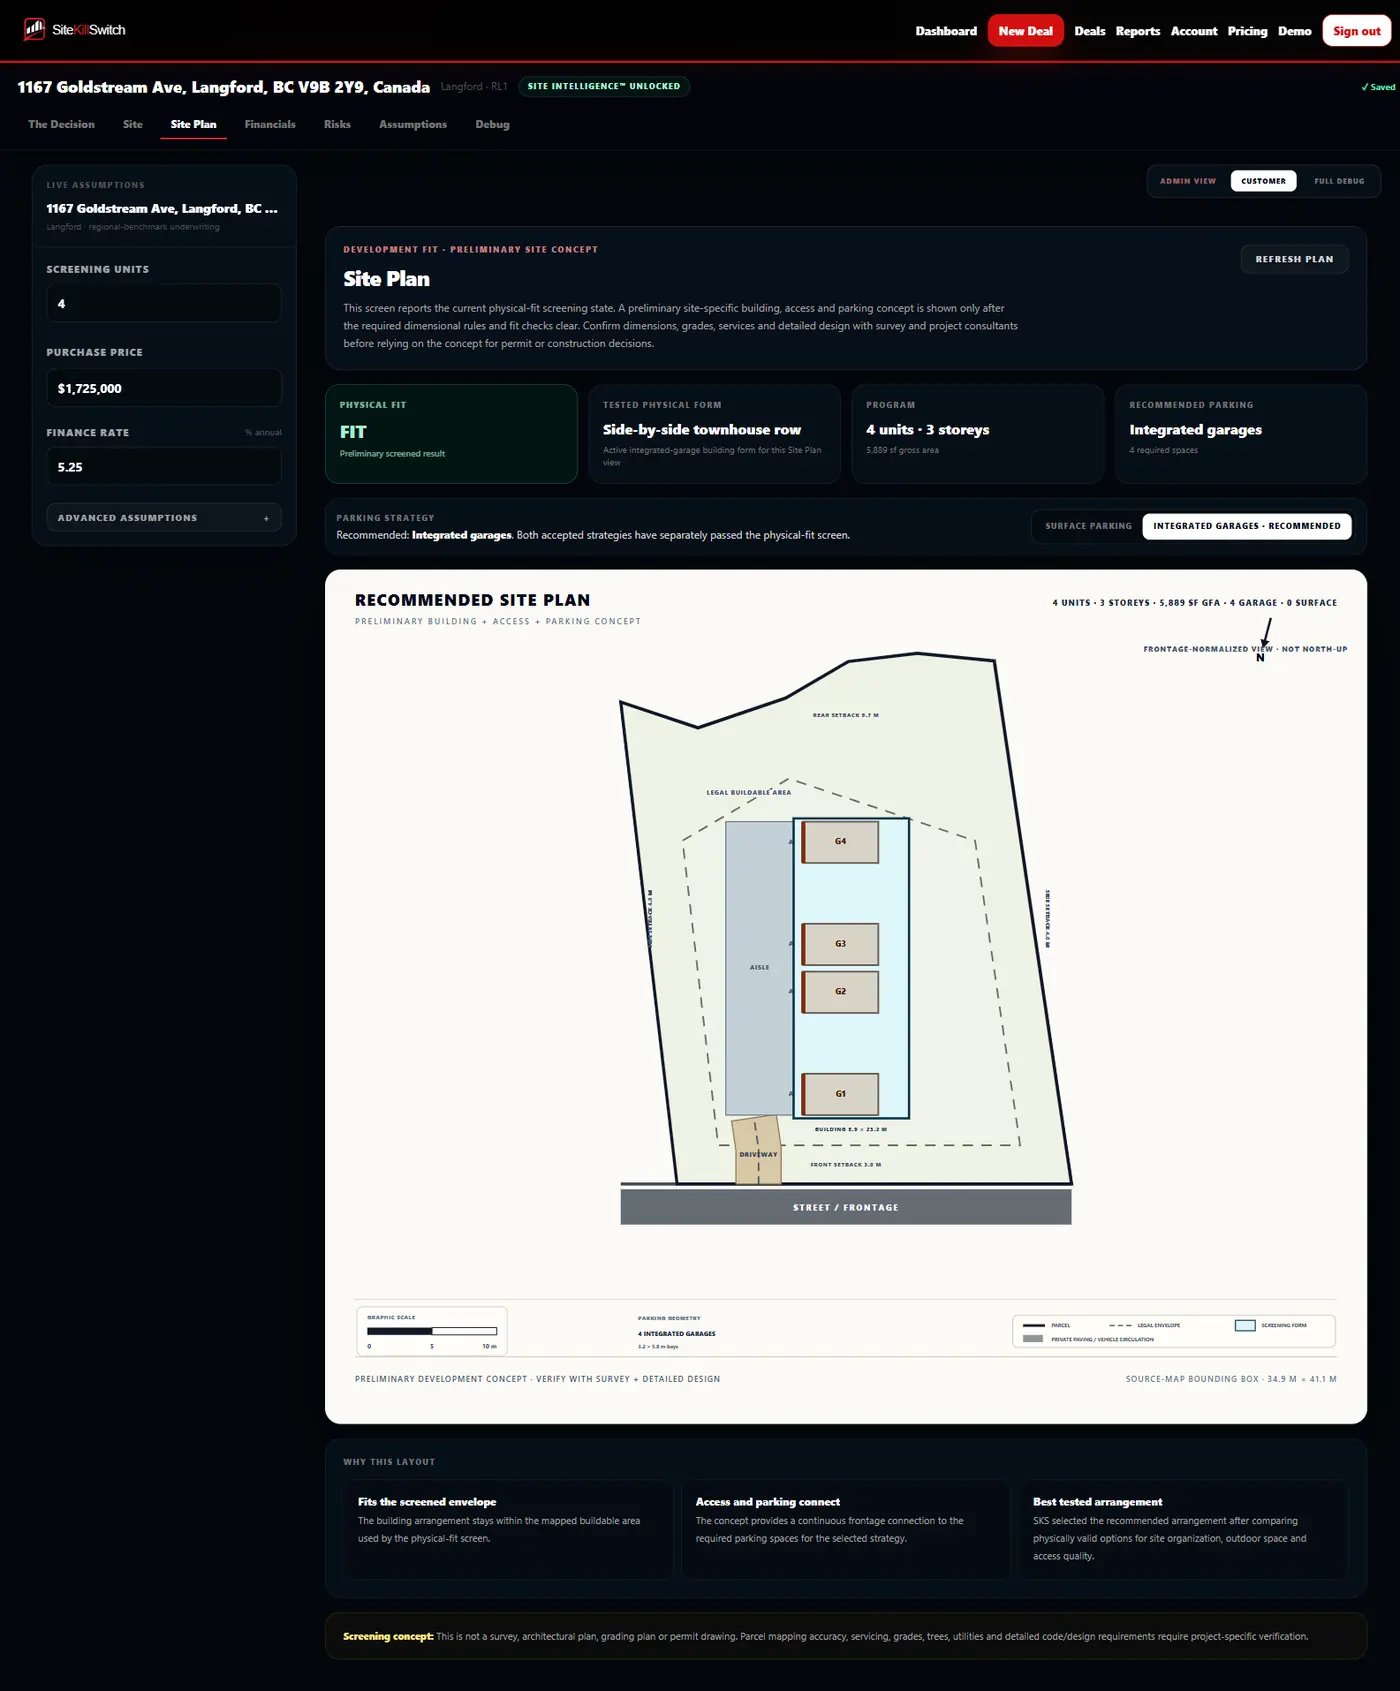Screen dimensions: 1400x1691
Task: Click the north arrow compass icon
Action: pyautogui.click(x=1264, y=640)
